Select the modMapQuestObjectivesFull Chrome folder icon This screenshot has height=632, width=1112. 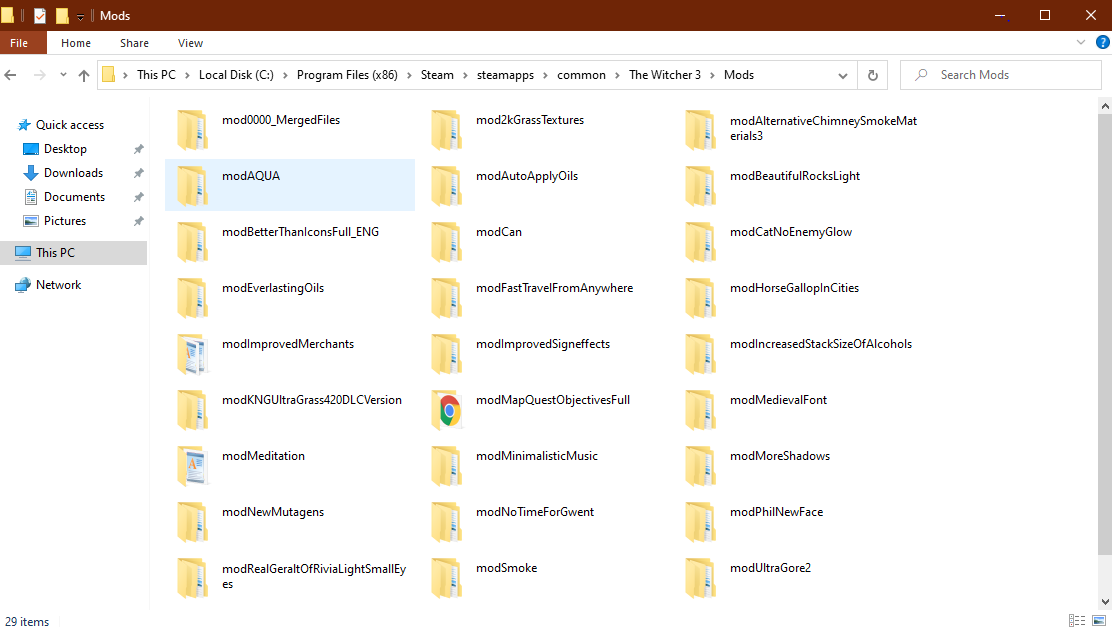click(446, 410)
